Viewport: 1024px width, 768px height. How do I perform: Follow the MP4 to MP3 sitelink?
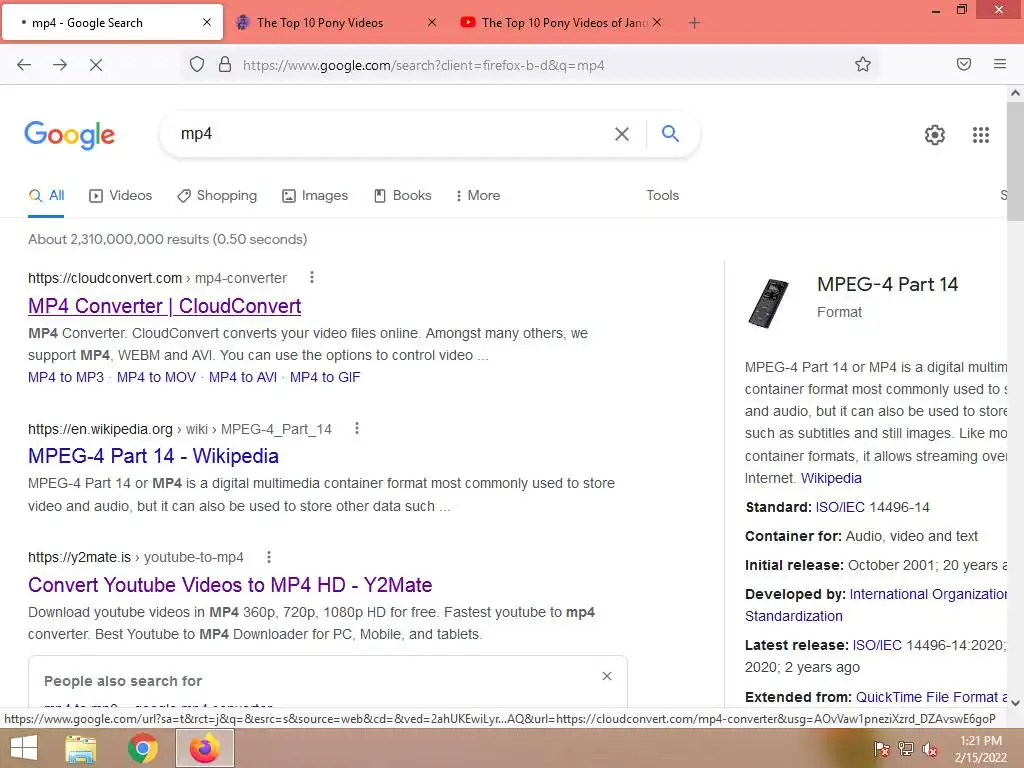coord(66,377)
